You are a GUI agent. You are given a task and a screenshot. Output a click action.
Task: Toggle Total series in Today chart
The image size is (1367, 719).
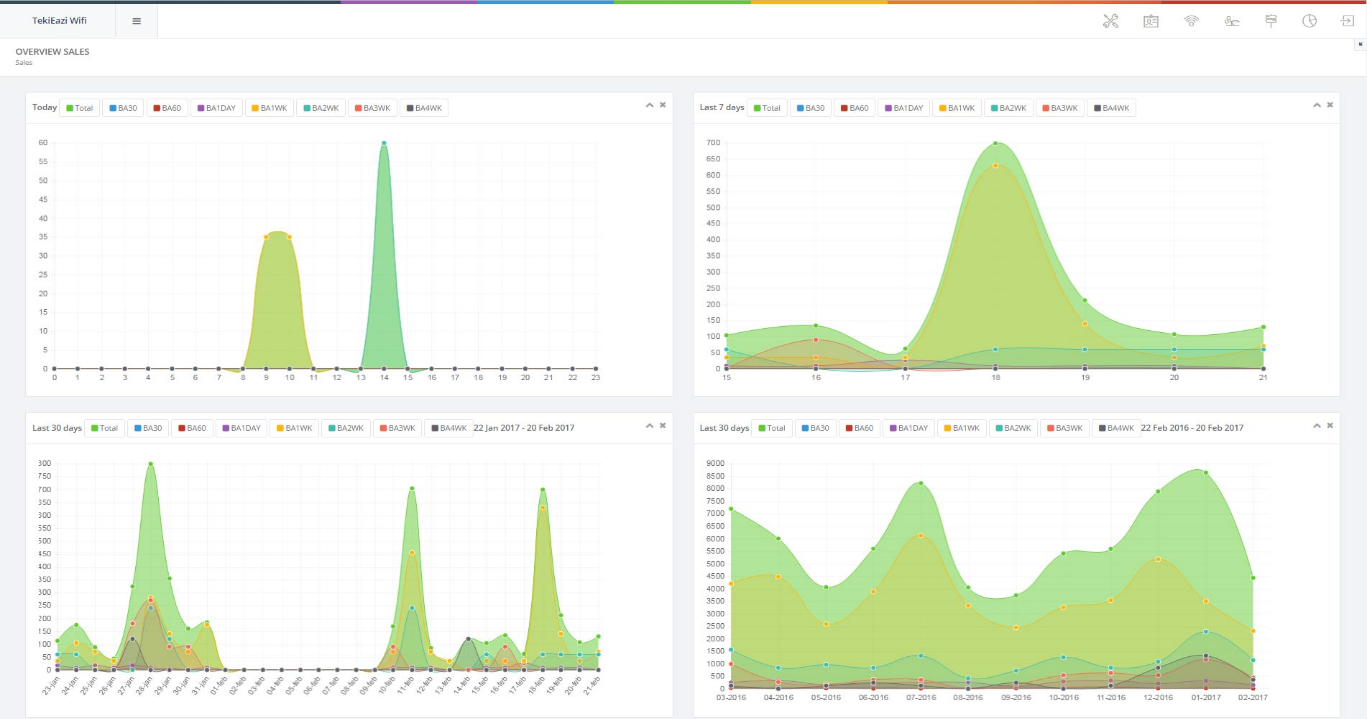(x=80, y=108)
